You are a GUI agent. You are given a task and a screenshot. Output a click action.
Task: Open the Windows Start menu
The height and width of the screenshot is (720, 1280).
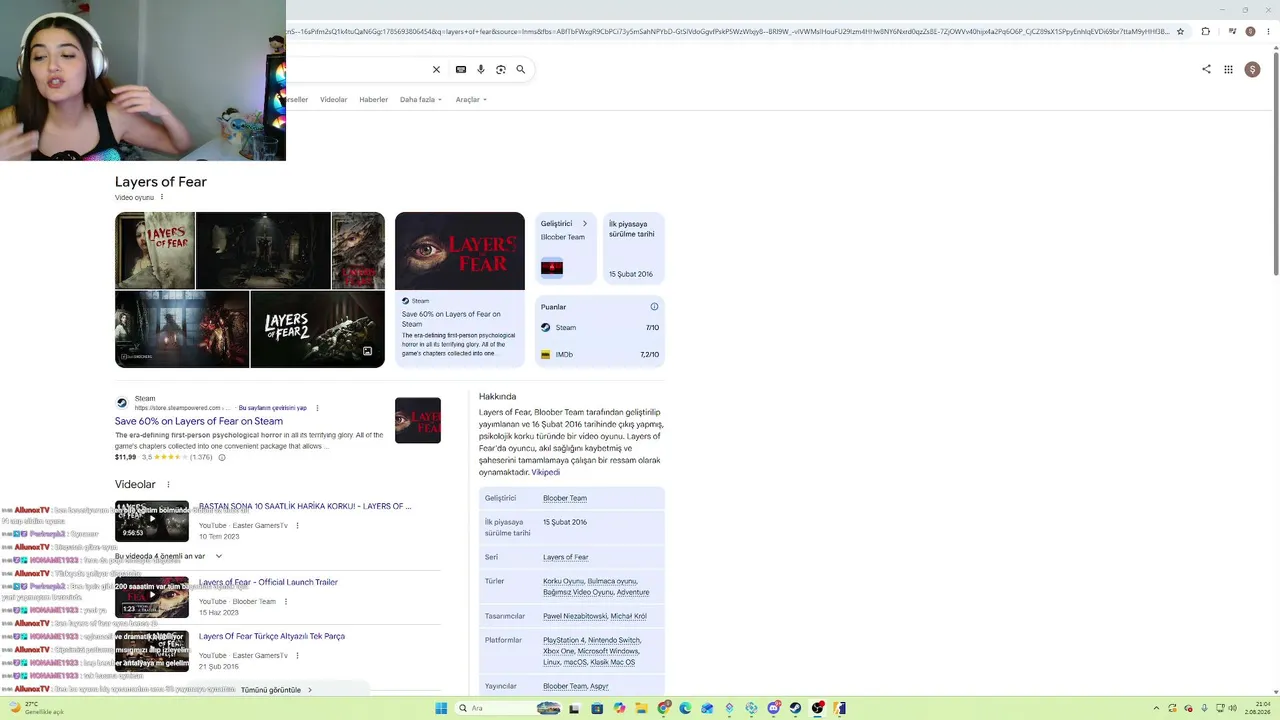tap(441, 708)
